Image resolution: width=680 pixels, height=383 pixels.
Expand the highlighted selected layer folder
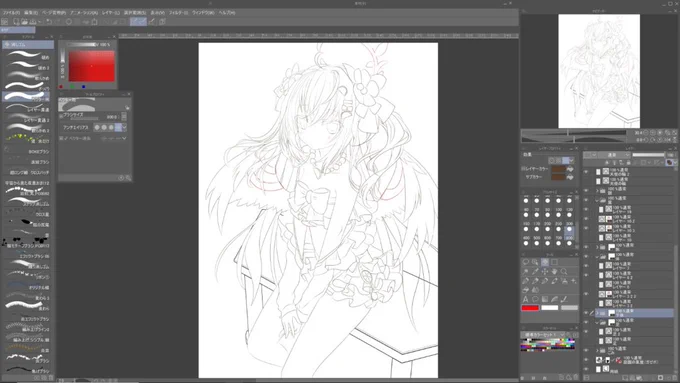597,313
